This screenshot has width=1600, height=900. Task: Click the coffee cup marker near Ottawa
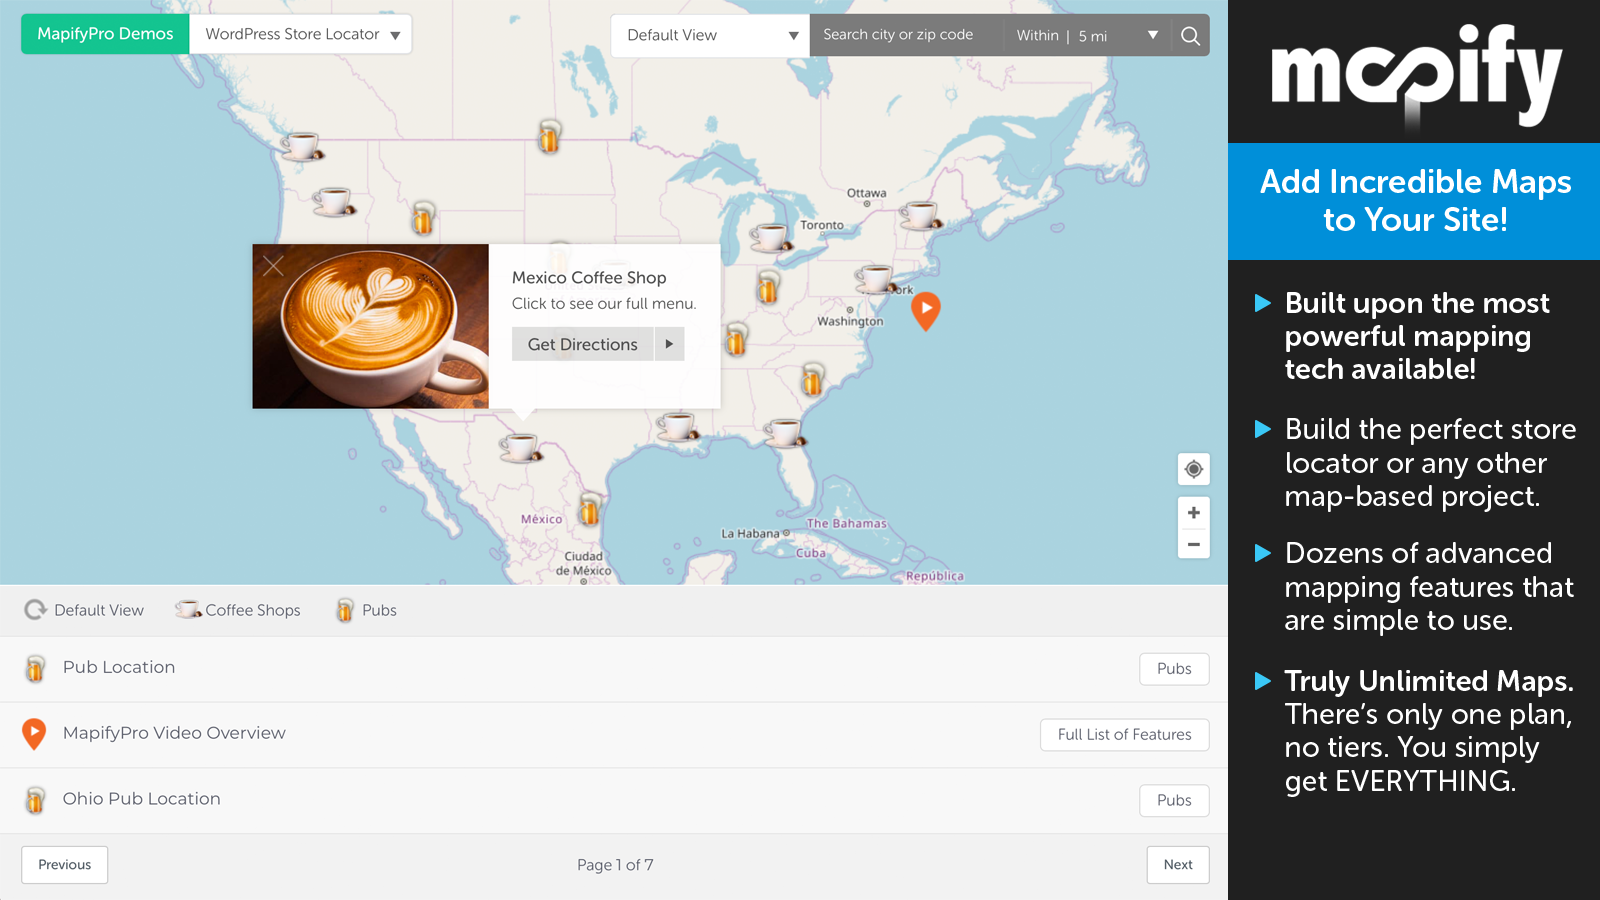(920, 215)
